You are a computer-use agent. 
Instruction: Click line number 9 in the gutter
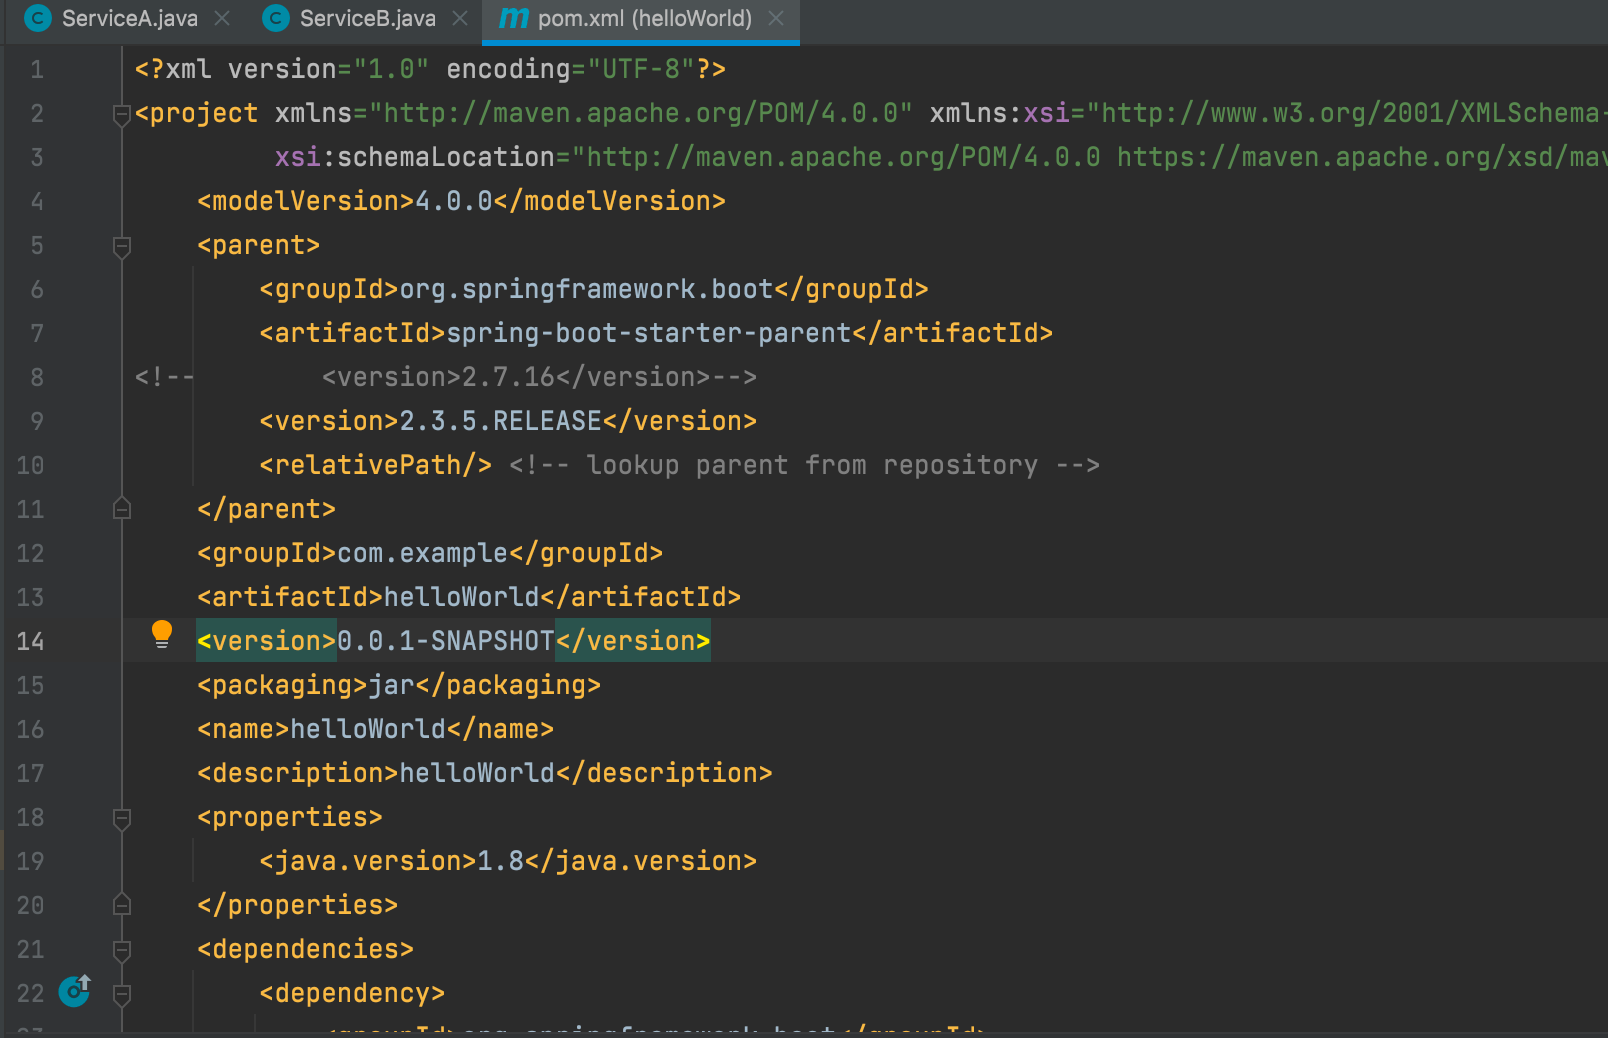coord(37,422)
